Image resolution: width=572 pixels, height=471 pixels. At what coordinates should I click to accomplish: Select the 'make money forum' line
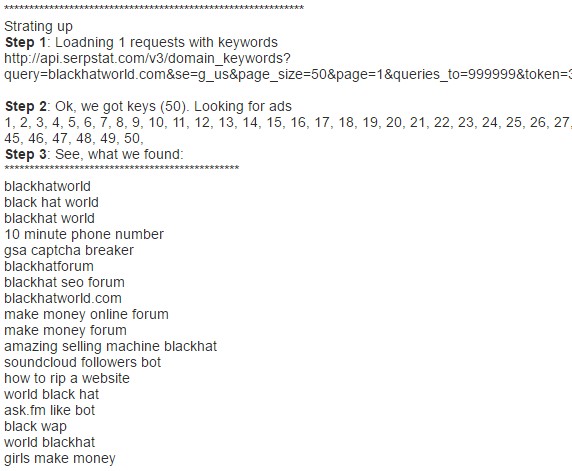66,330
